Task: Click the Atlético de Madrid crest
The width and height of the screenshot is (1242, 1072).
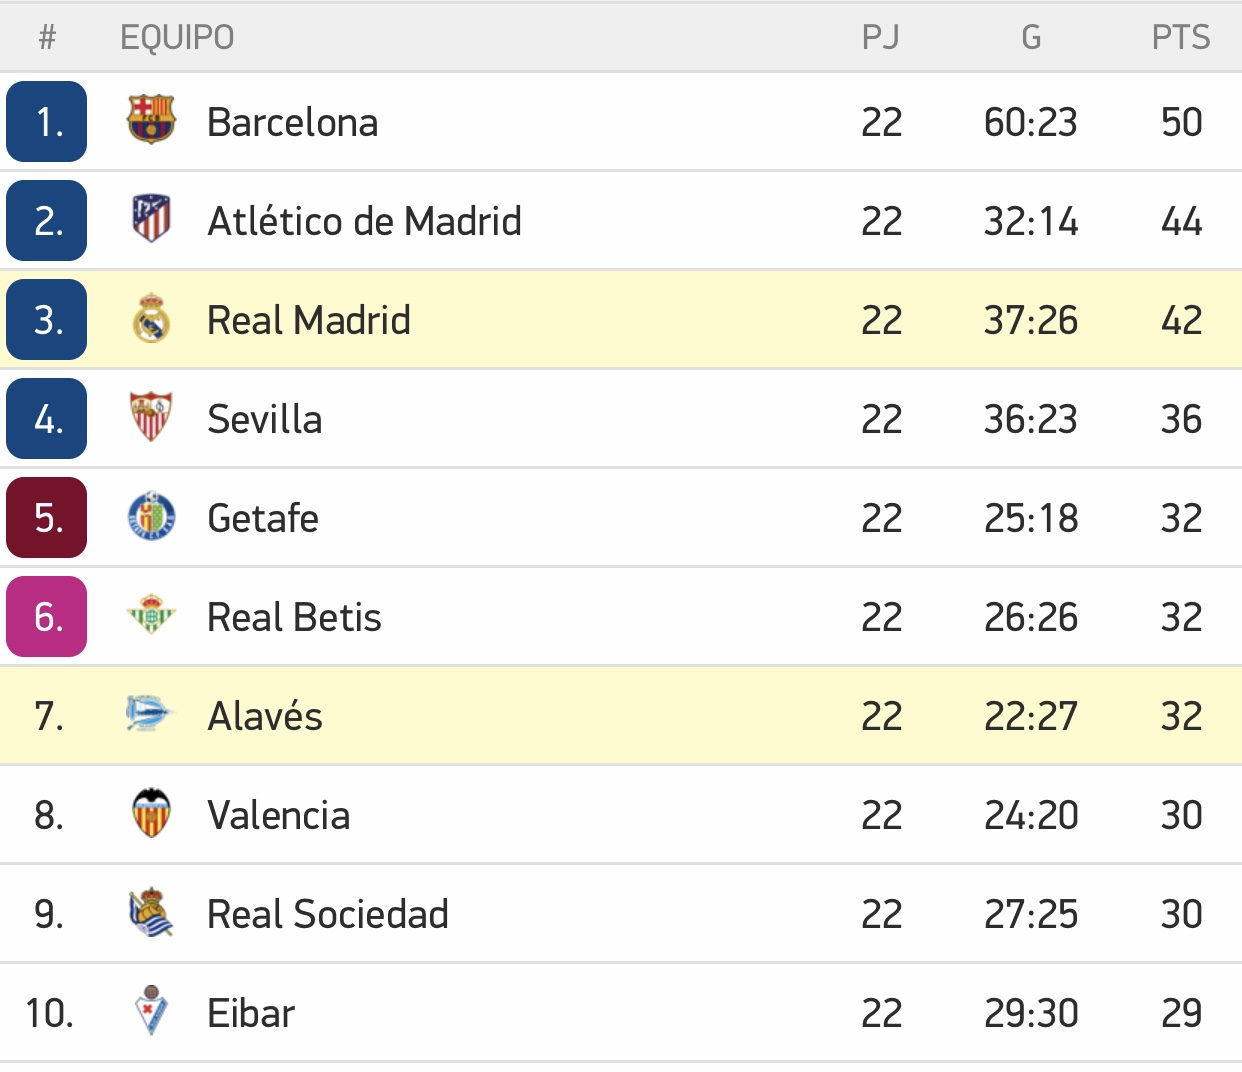Action: pos(151,220)
